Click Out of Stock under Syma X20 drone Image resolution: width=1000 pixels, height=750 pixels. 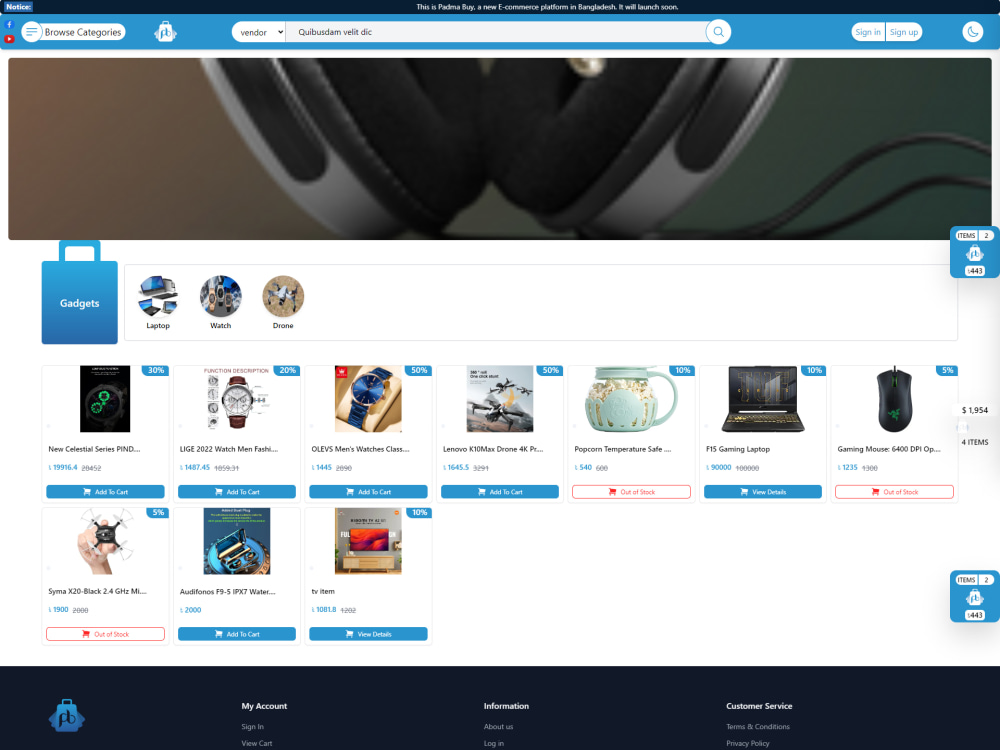(105, 634)
